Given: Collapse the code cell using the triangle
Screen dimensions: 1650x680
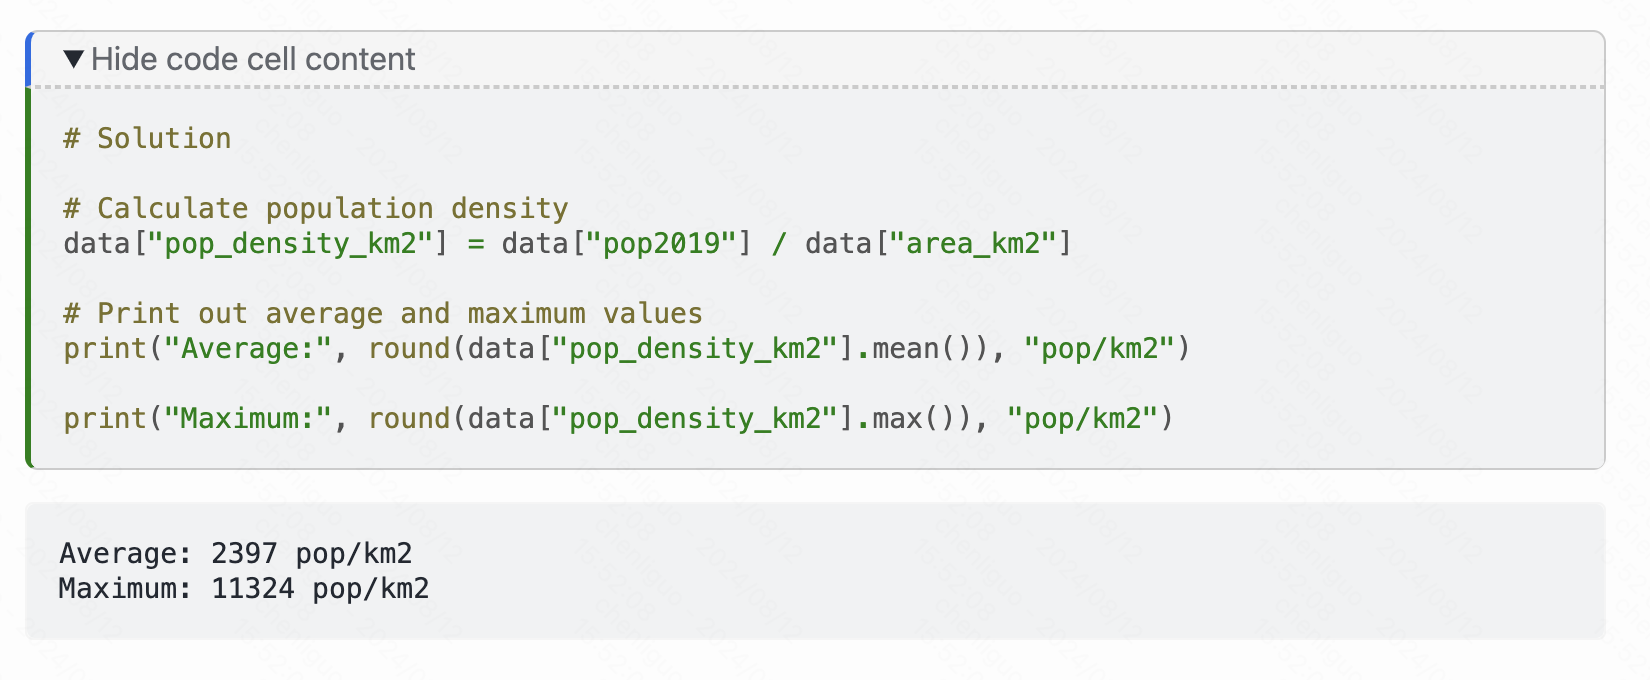Looking at the screenshot, I should 73,59.
